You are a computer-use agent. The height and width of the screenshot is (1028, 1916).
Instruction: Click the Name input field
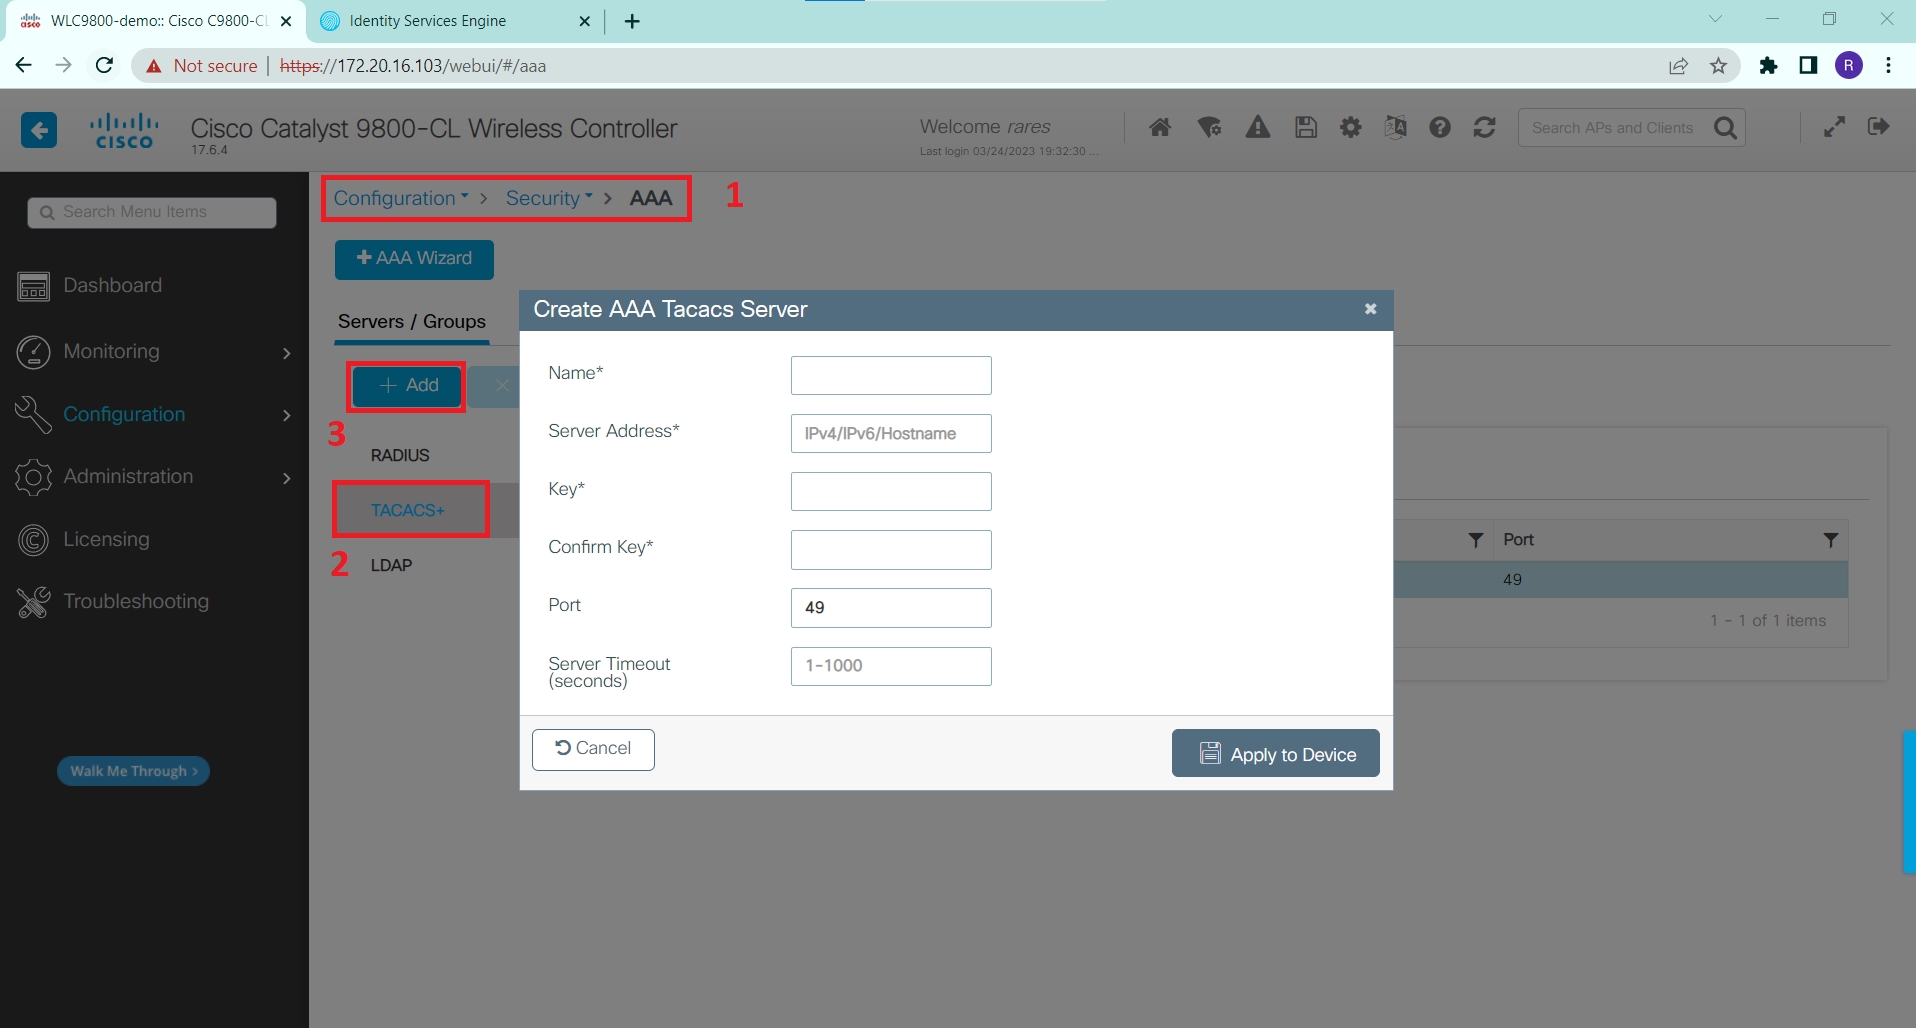coord(891,375)
